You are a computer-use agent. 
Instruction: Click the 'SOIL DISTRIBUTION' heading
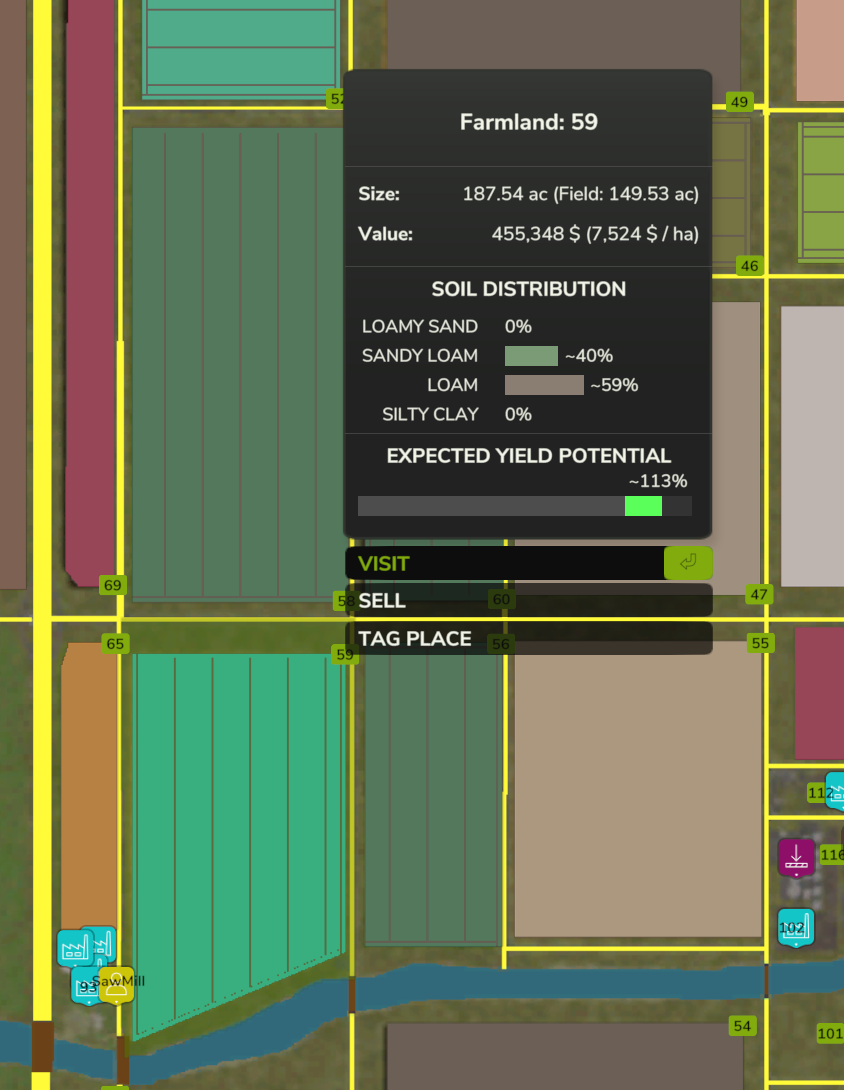tap(528, 289)
